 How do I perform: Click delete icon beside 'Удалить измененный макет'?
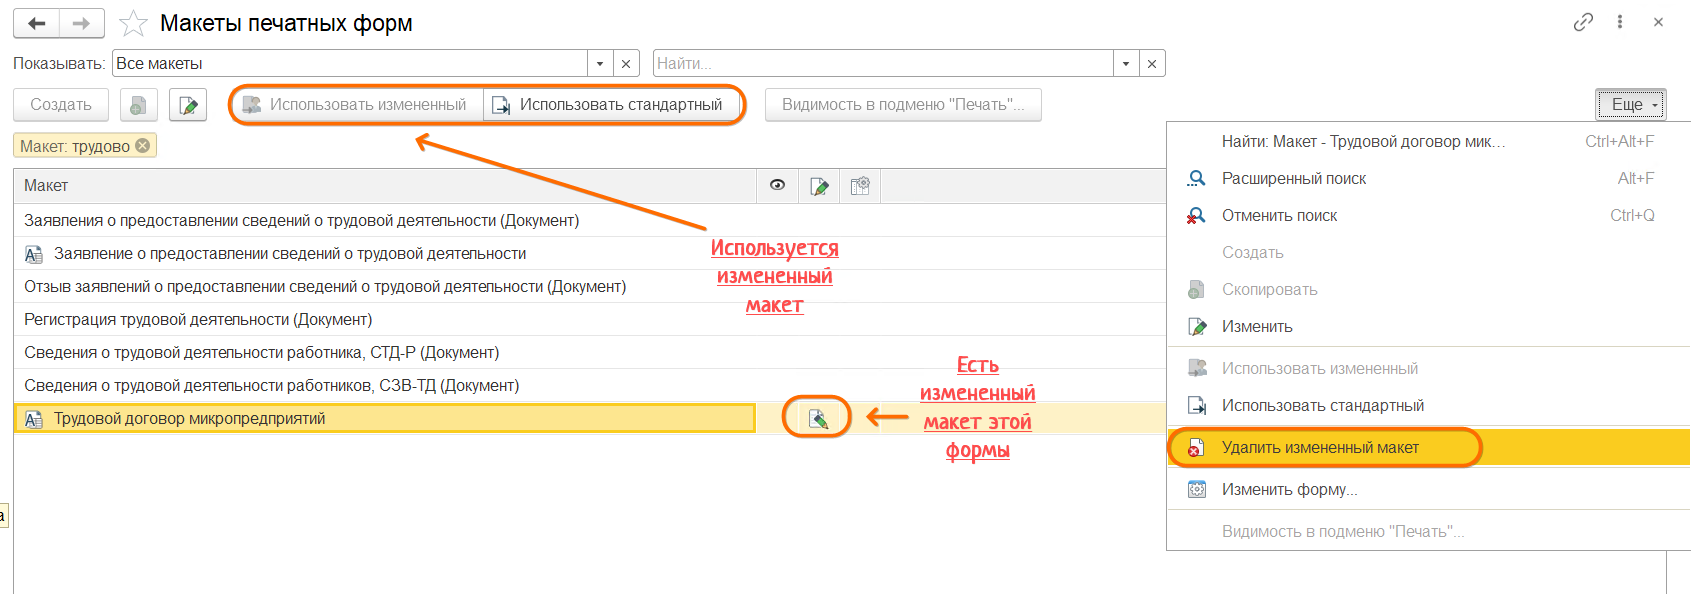pos(1196,448)
